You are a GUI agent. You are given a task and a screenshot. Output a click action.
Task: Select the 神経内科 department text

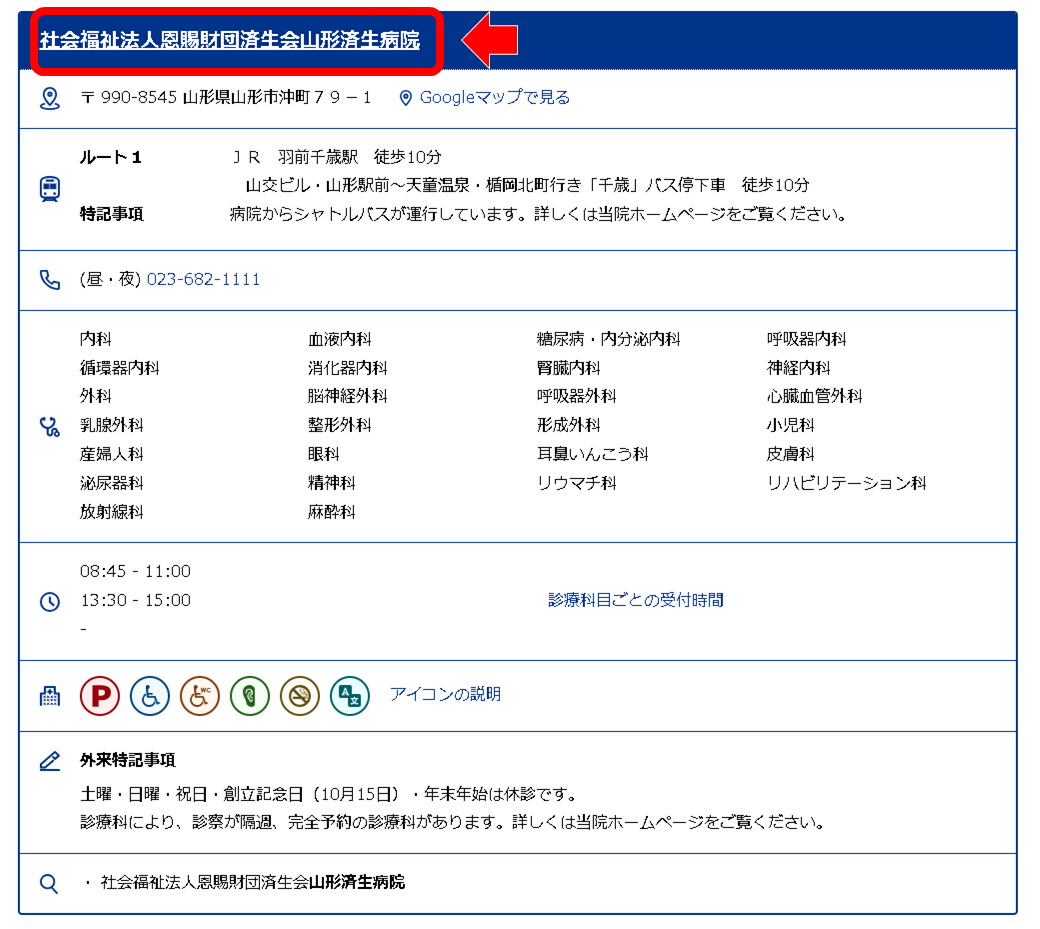click(x=798, y=368)
